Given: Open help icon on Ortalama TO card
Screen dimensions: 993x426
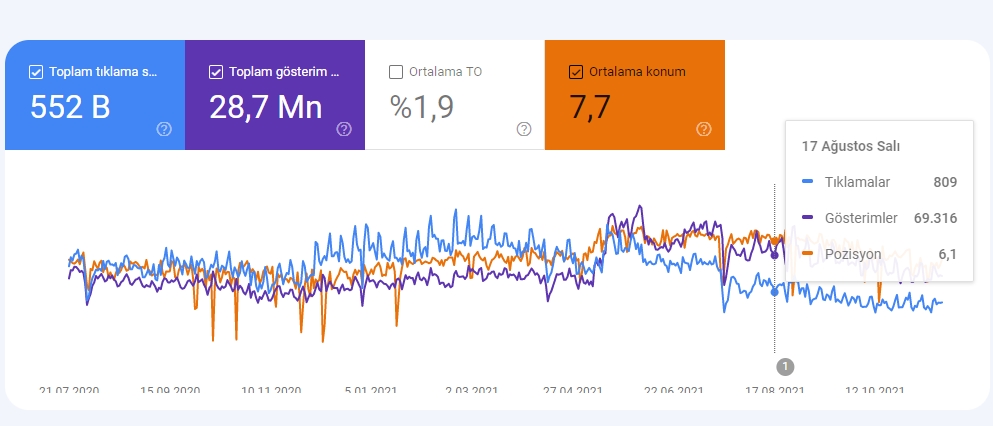Looking at the screenshot, I should point(524,129).
